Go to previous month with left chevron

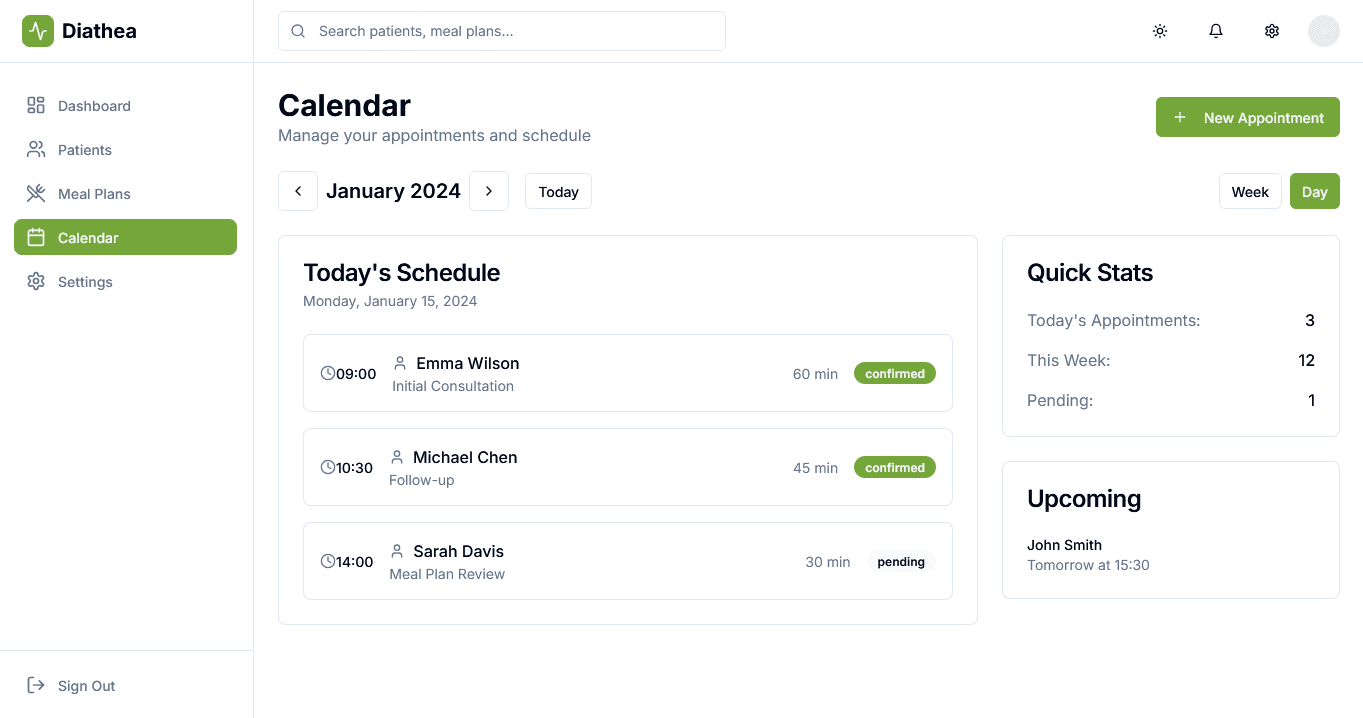297,190
